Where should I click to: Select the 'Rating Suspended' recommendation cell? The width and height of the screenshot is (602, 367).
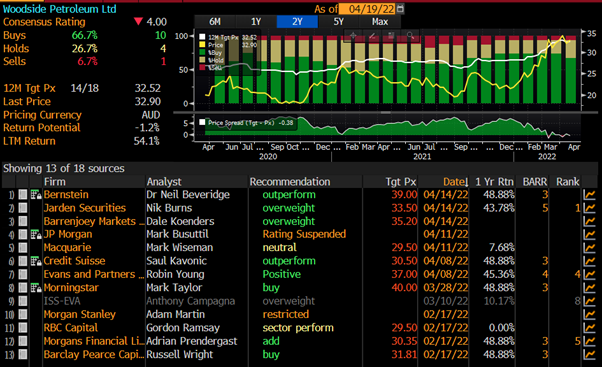pyautogui.click(x=304, y=234)
